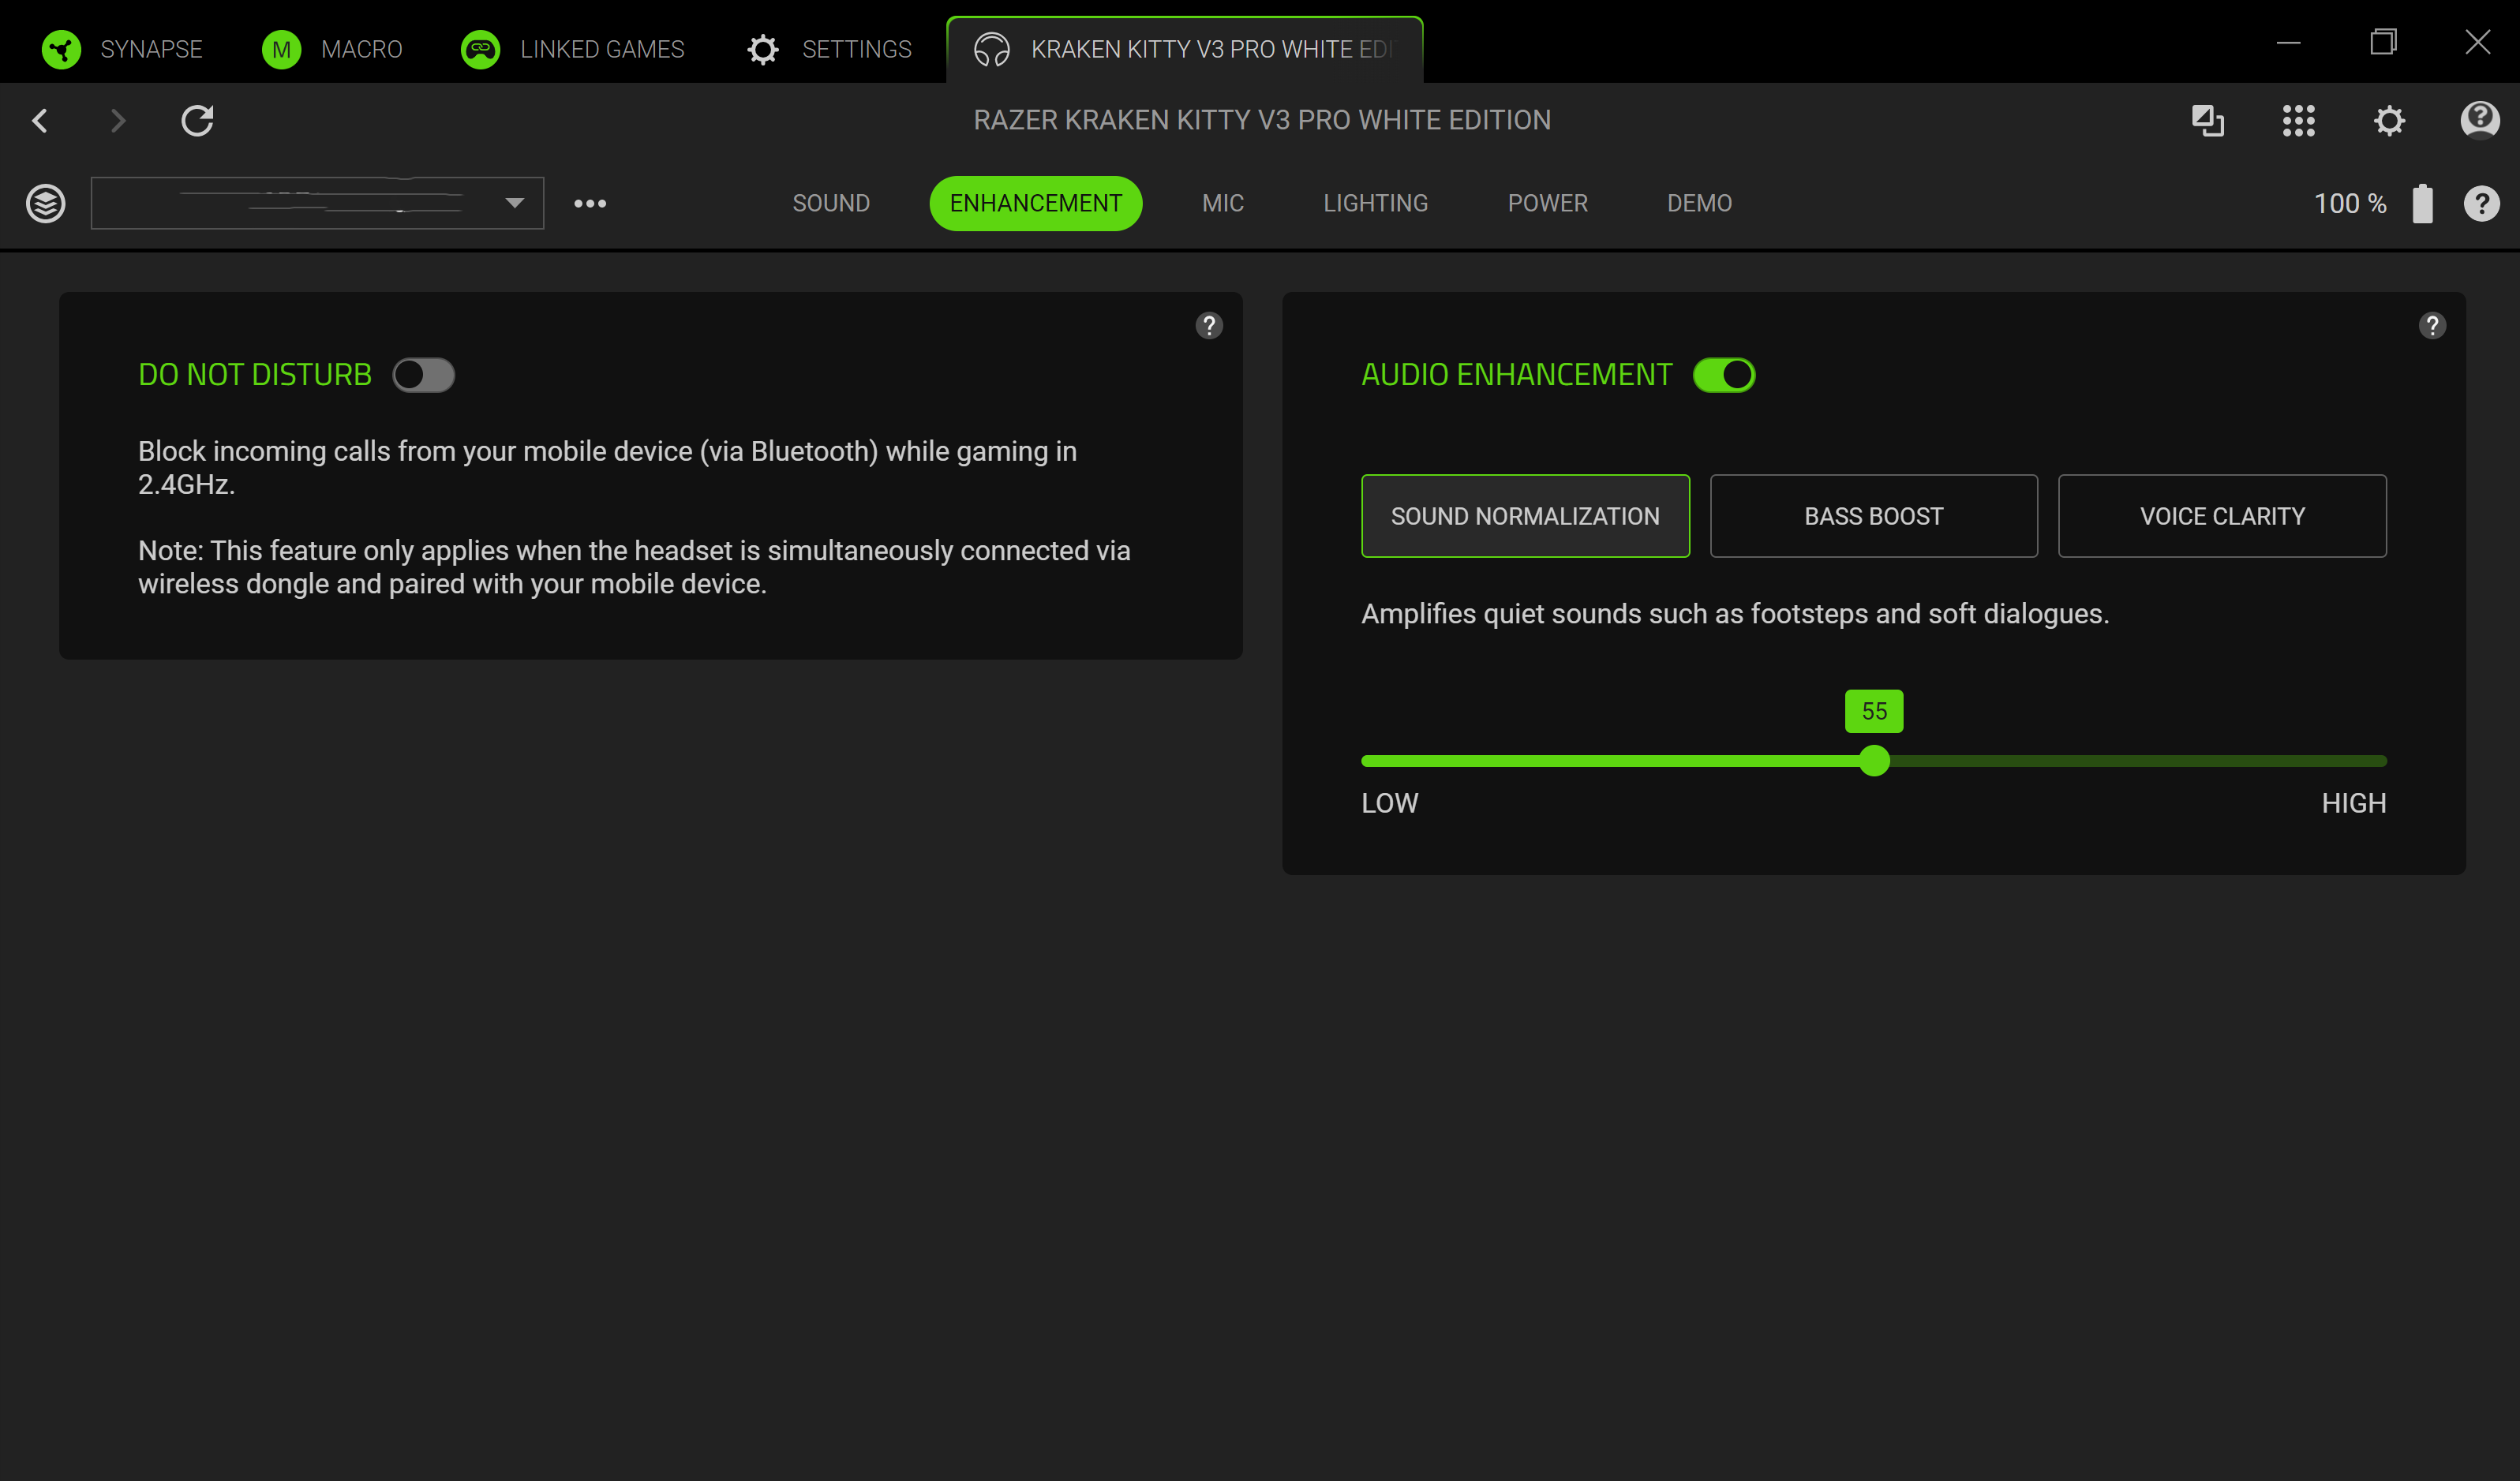Open the Power tab
The height and width of the screenshot is (1481, 2520).
click(1547, 203)
